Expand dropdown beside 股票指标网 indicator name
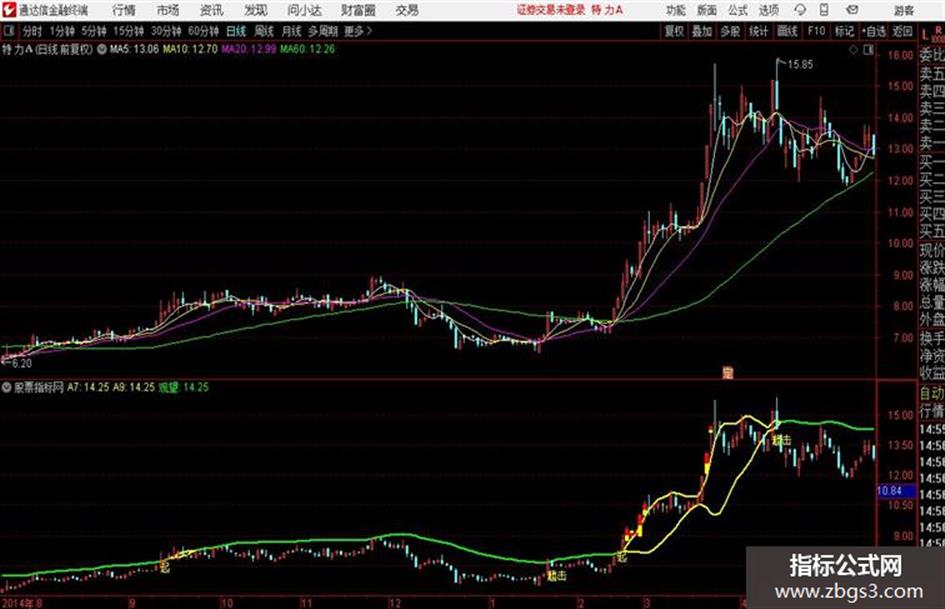 [8, 387]
